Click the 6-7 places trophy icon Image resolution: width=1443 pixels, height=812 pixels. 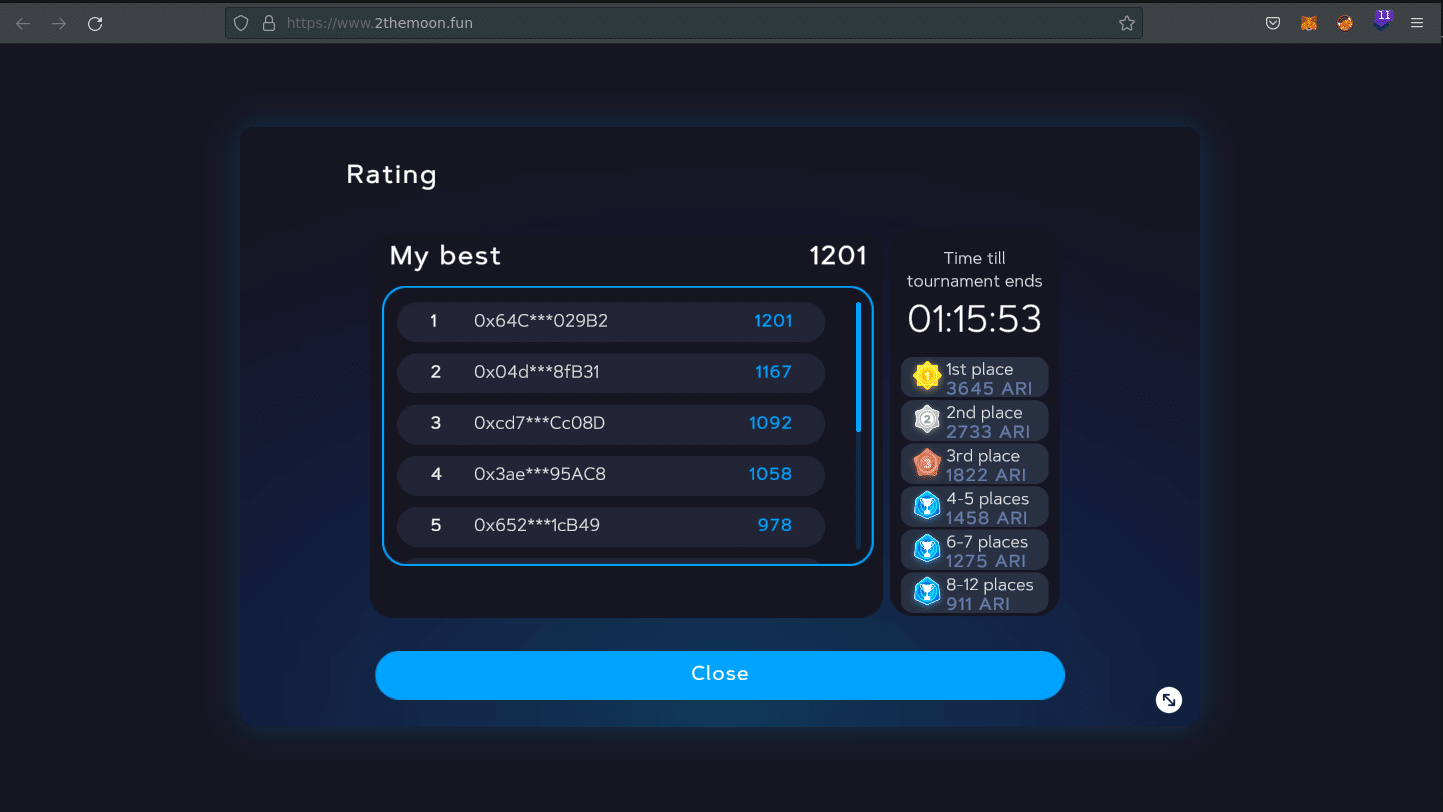927,549
